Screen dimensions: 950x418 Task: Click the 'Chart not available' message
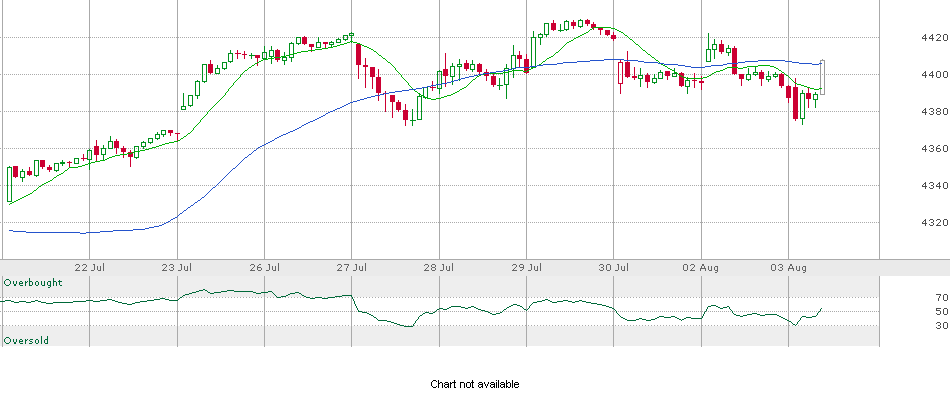(x=475, y=384)
